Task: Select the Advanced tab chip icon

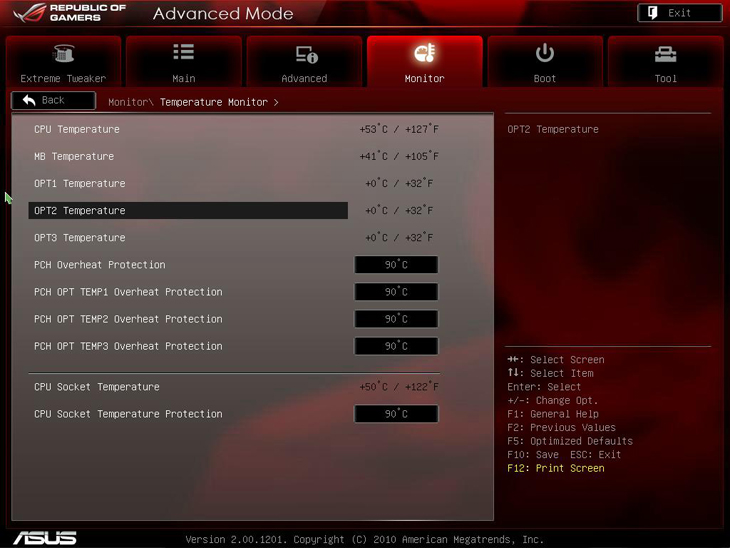Action: pos(305,54)
